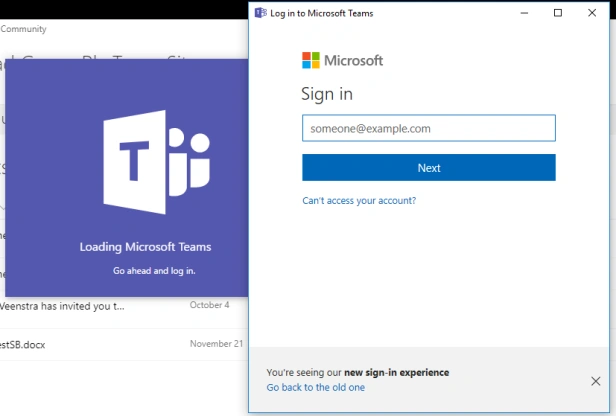Viewport: 616px width, 416px height.
Task: Click the blue Next button
Action: [429, 168]
